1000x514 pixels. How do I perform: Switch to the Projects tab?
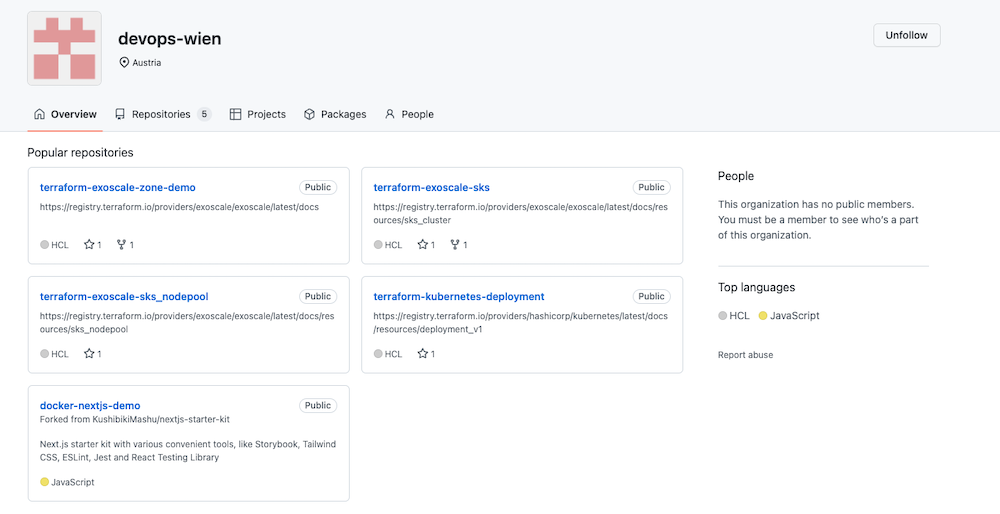(258, 114)
